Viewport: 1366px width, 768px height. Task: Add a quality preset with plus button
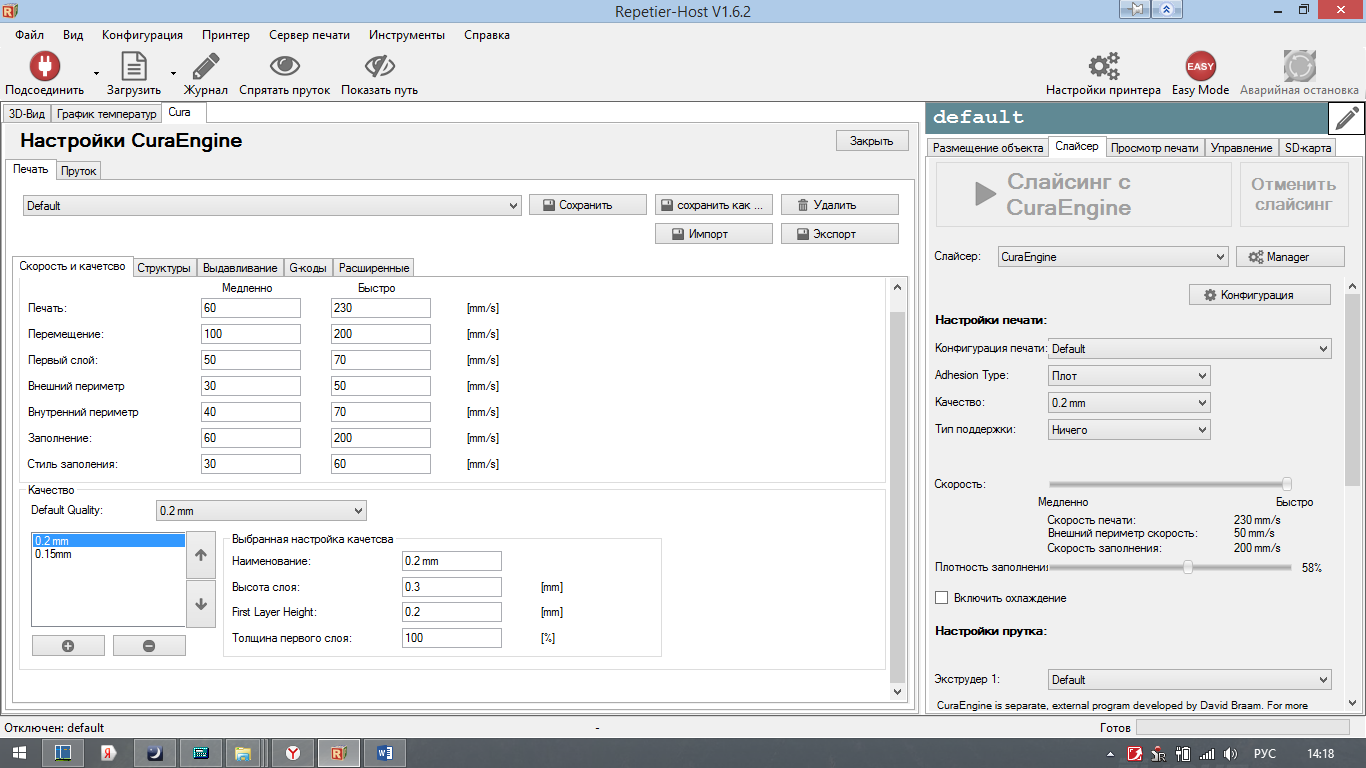[x=68, y=646]
